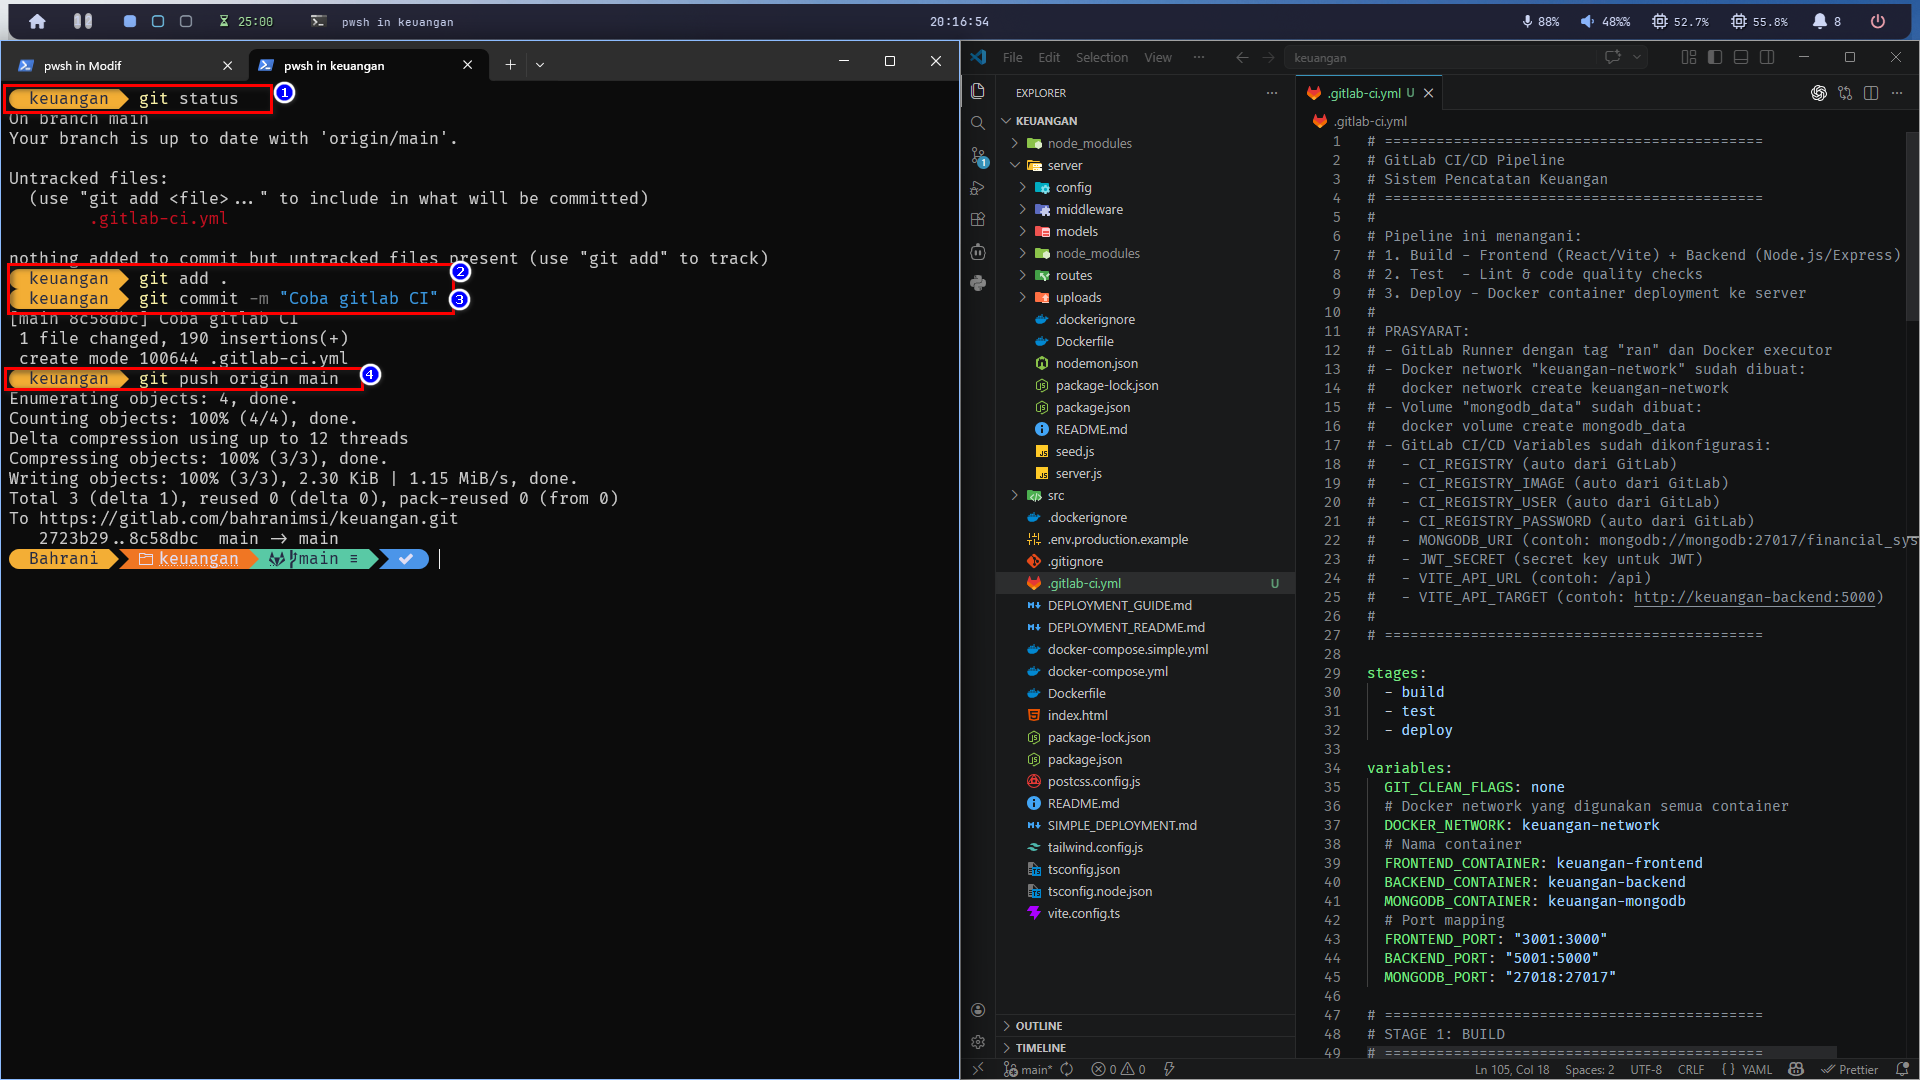This screenshot has width=1920, height=1080.
Task: Open the Selection menu
Action: (x=1102, y=57)
